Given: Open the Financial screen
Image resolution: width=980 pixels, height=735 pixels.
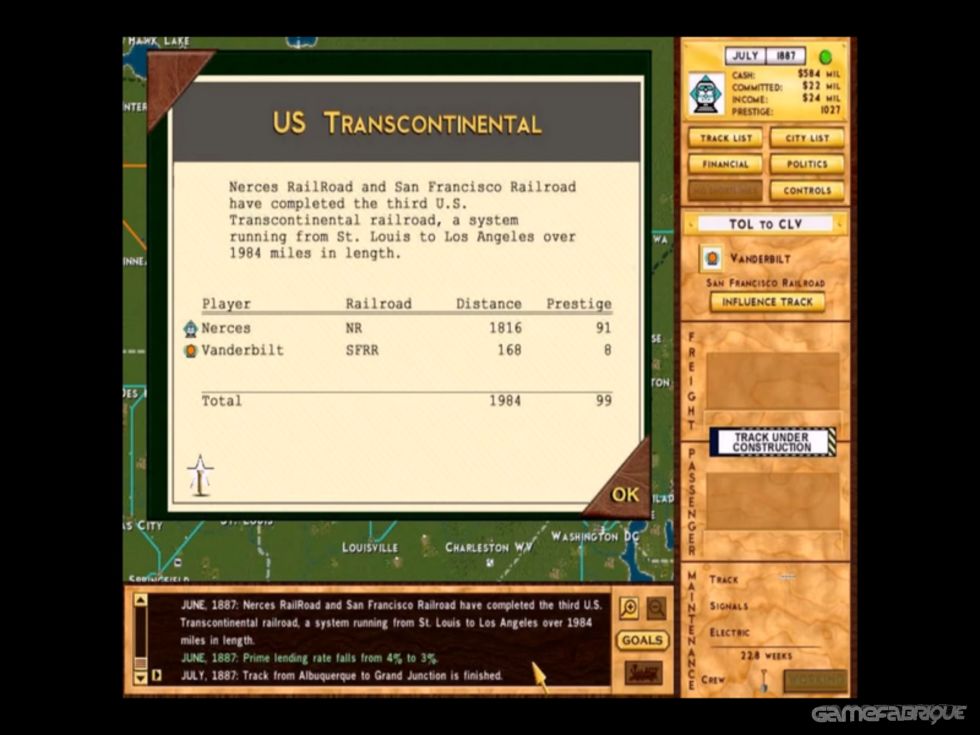Looking at the screenshot, I should (725, 164).
